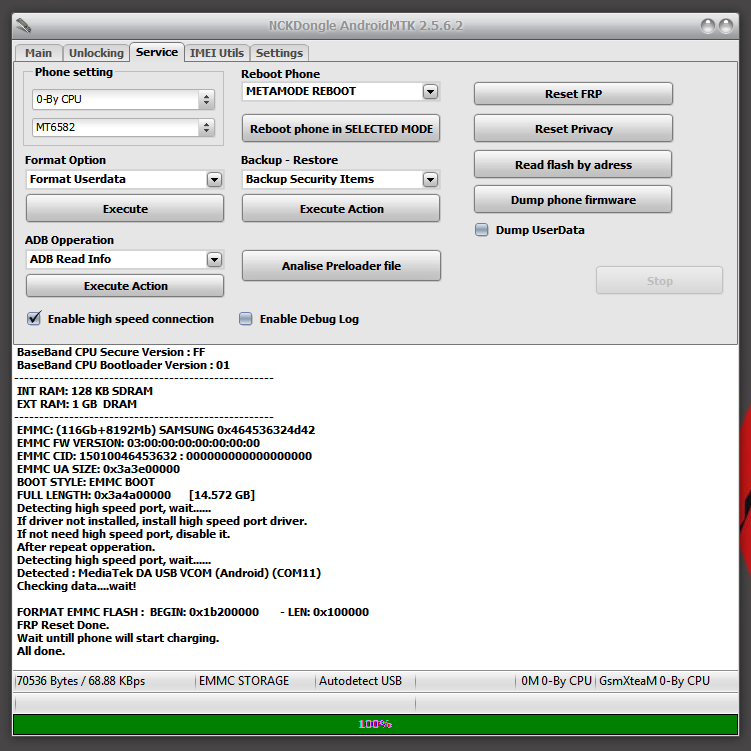Screen dimensions: 751x751
Task: Disable Enable high speed connection checkbox
Action: (34, 319)
